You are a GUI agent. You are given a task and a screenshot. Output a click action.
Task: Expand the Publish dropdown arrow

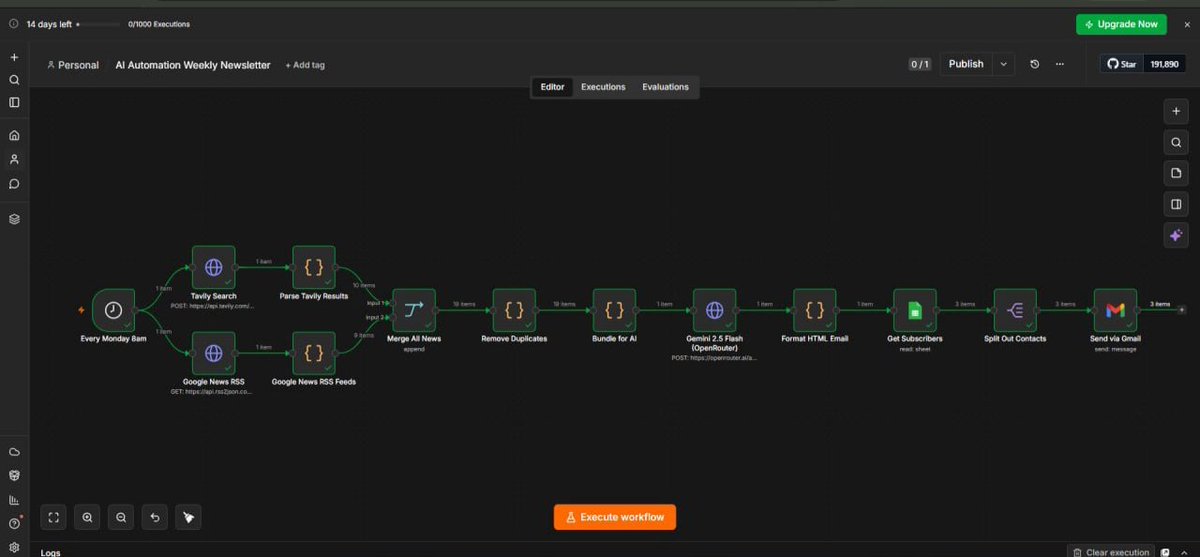[x=1004, y=64]
